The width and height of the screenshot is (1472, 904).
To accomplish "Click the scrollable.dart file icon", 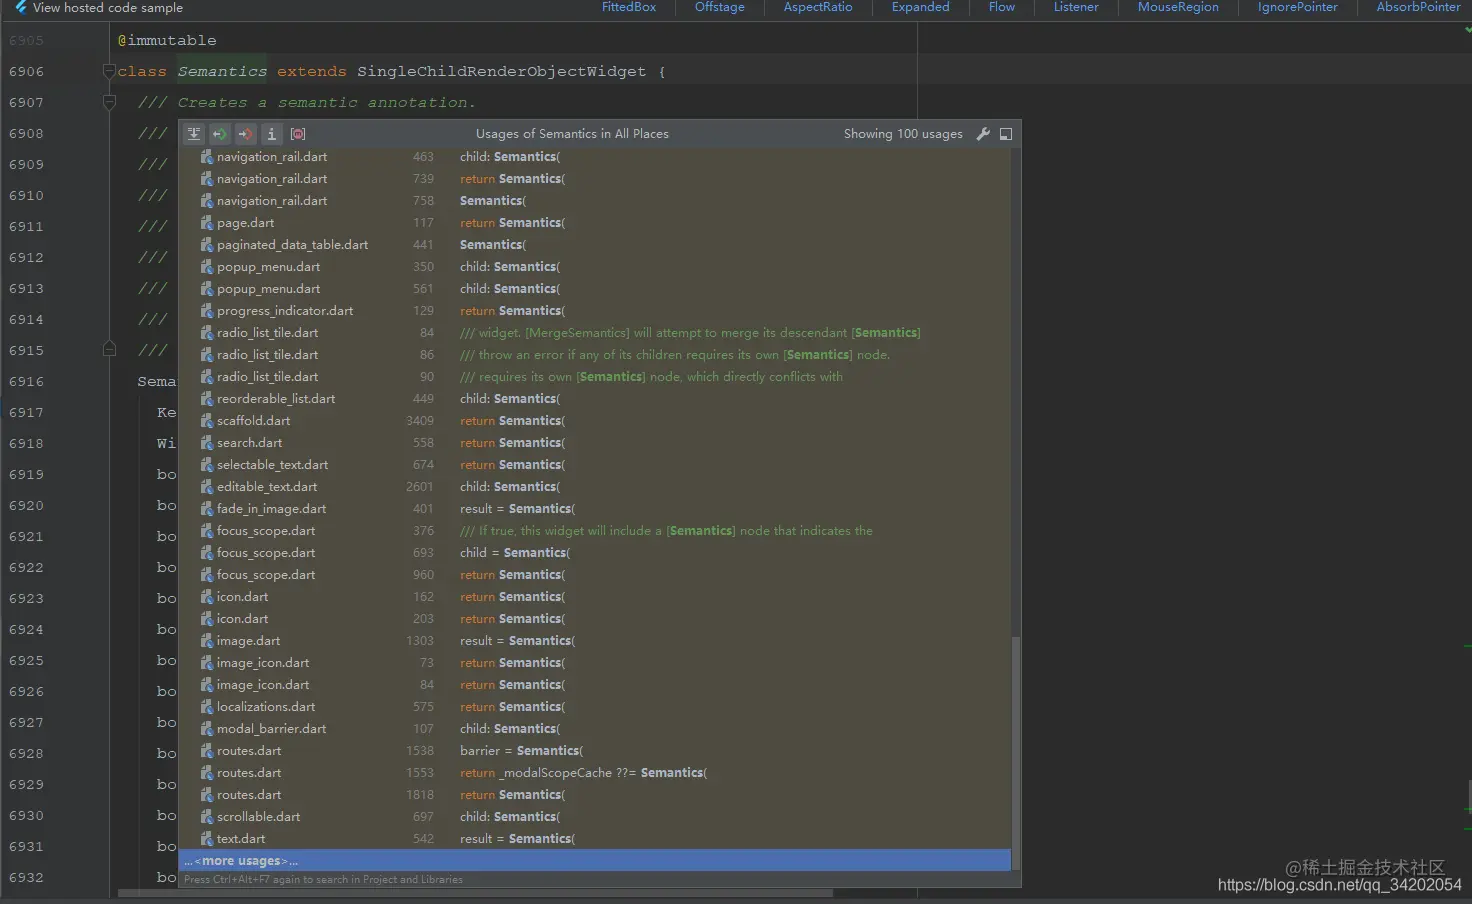I will coord(207,817).
